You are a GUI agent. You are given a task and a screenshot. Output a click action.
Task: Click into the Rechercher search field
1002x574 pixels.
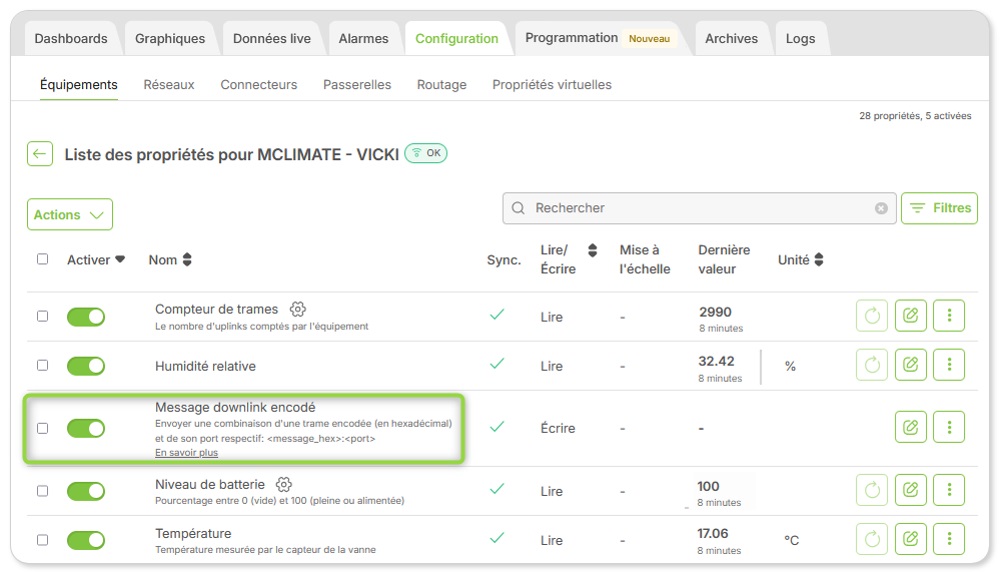pyautogui.click(x=699, y=208)
